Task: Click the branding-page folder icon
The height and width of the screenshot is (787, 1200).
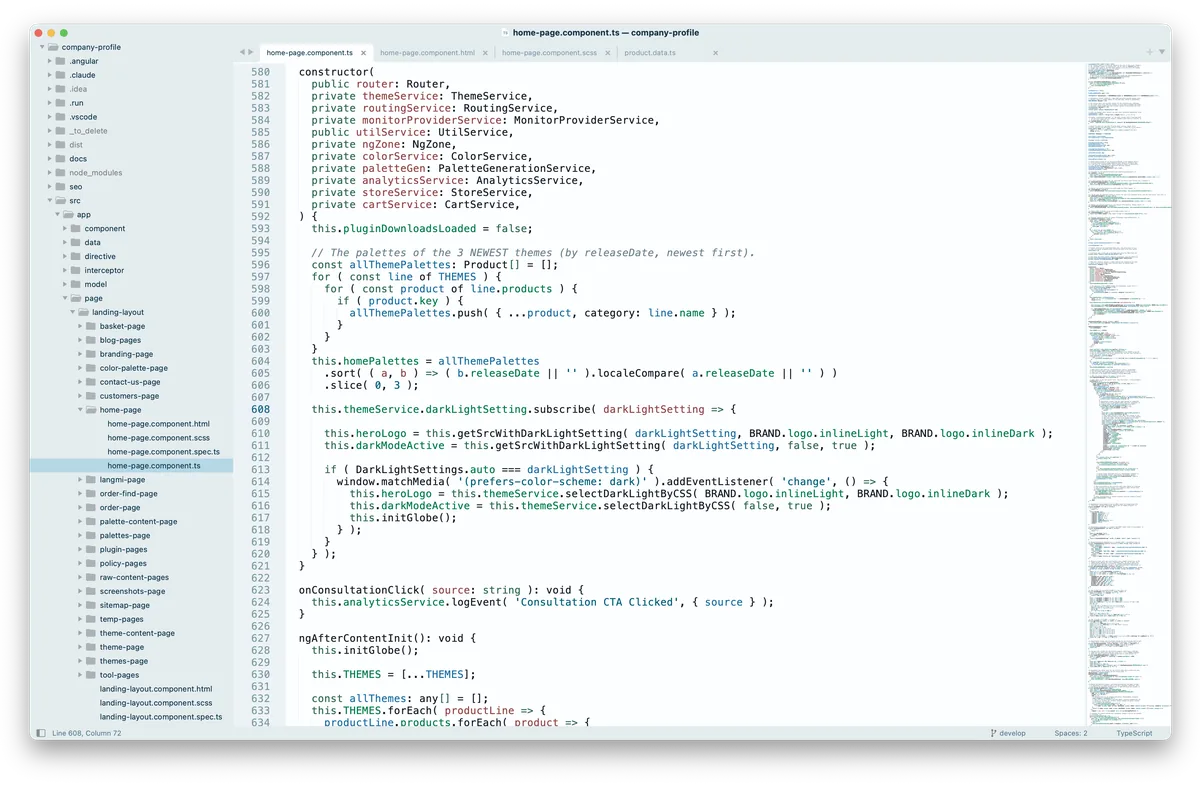Action: (91, 354)
